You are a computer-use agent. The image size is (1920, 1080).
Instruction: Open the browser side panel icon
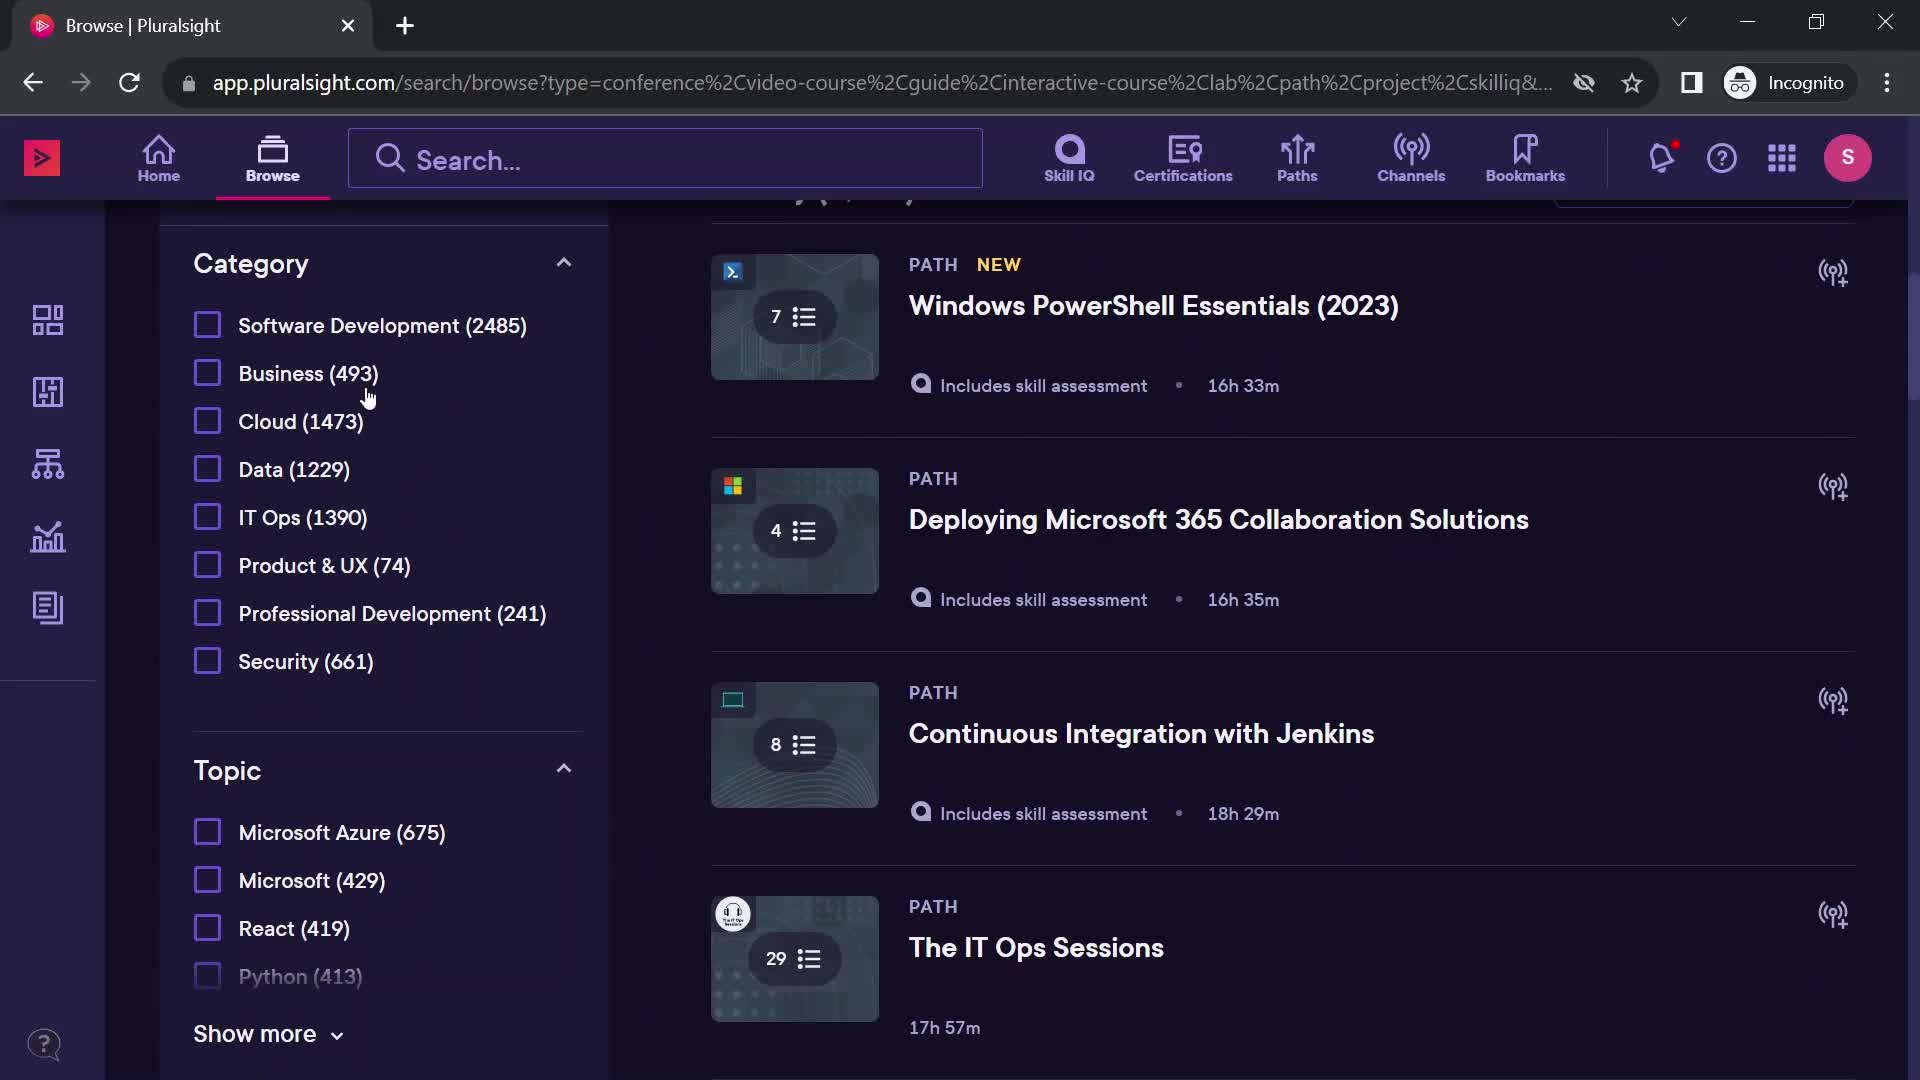tap(1691, 83)
